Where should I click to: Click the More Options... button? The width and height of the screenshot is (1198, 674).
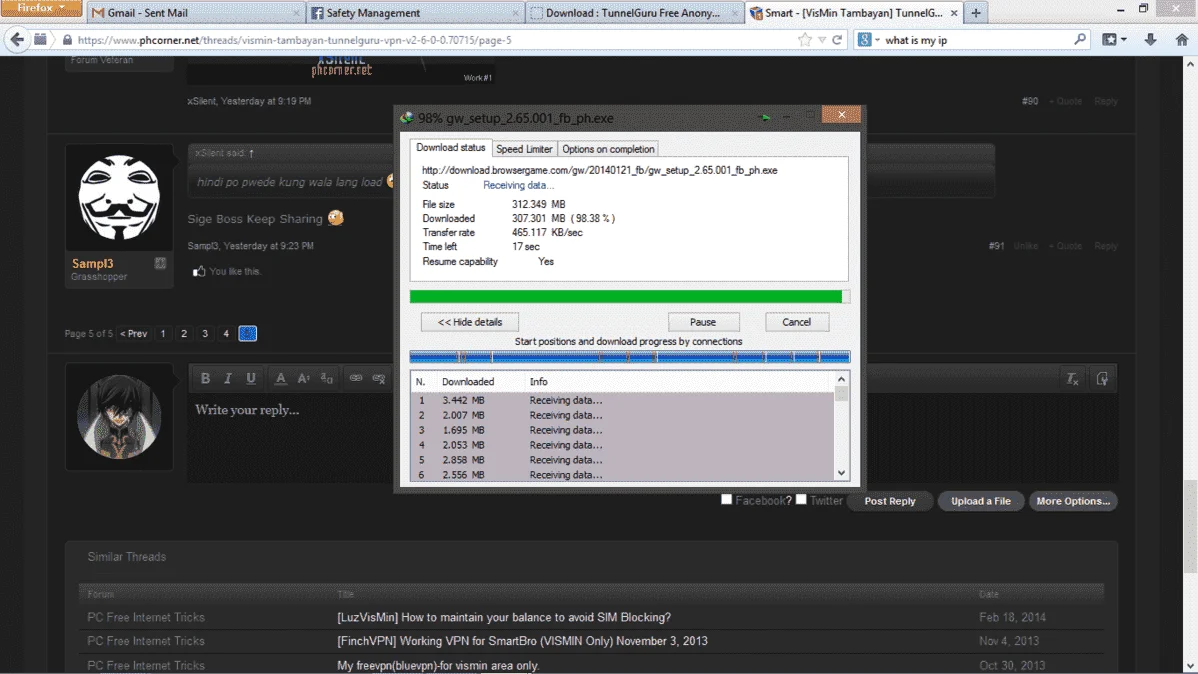pyautogui.click(x=1073, y=501)
